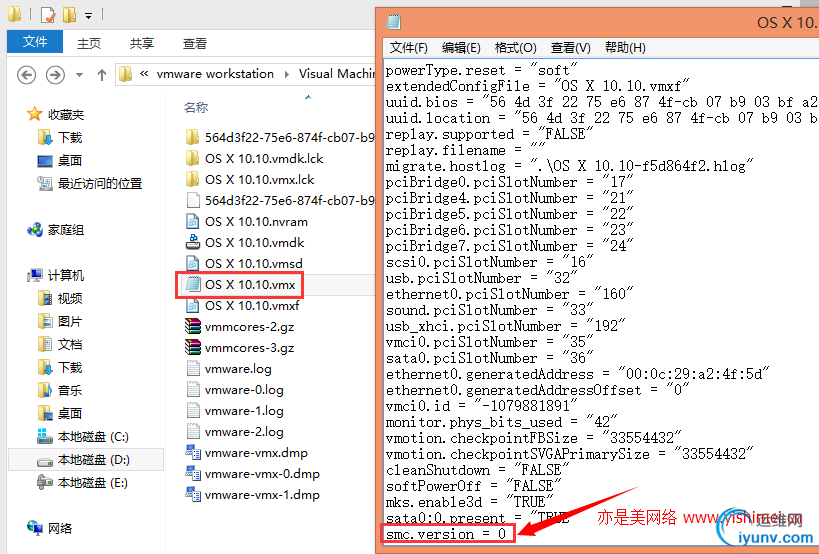
Task: Click the address bar folder icon
Action: click(125, 74)
